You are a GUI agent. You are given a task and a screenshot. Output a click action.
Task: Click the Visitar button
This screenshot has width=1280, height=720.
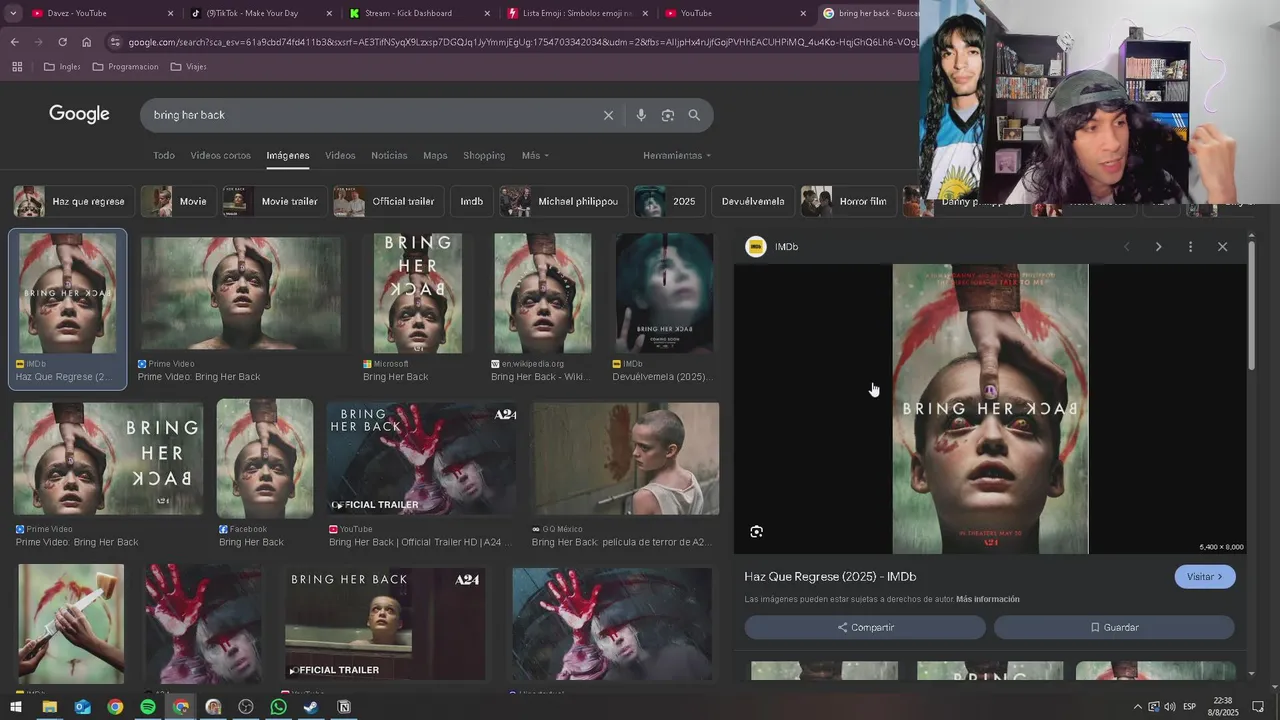tap(1205, 577)
